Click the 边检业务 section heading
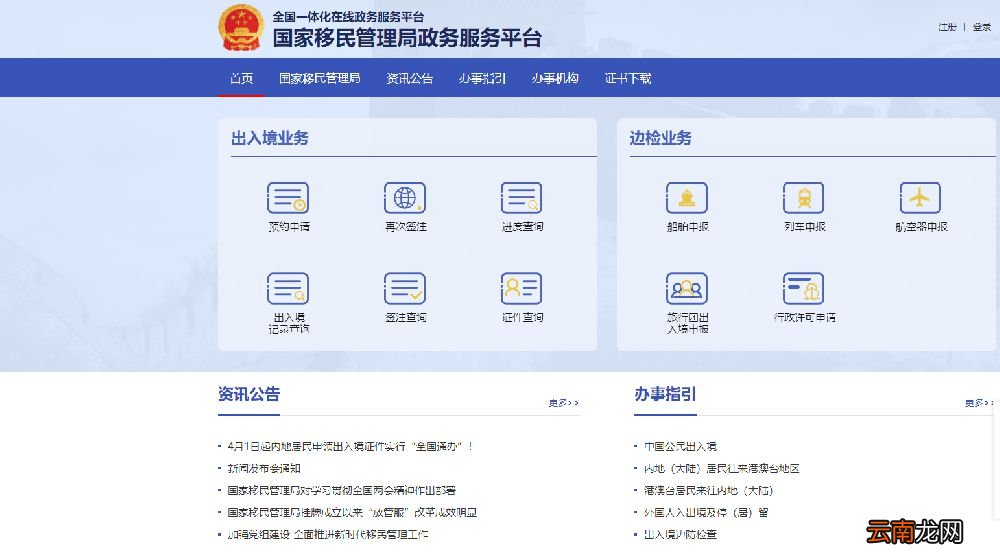 (x=661, y=138)
